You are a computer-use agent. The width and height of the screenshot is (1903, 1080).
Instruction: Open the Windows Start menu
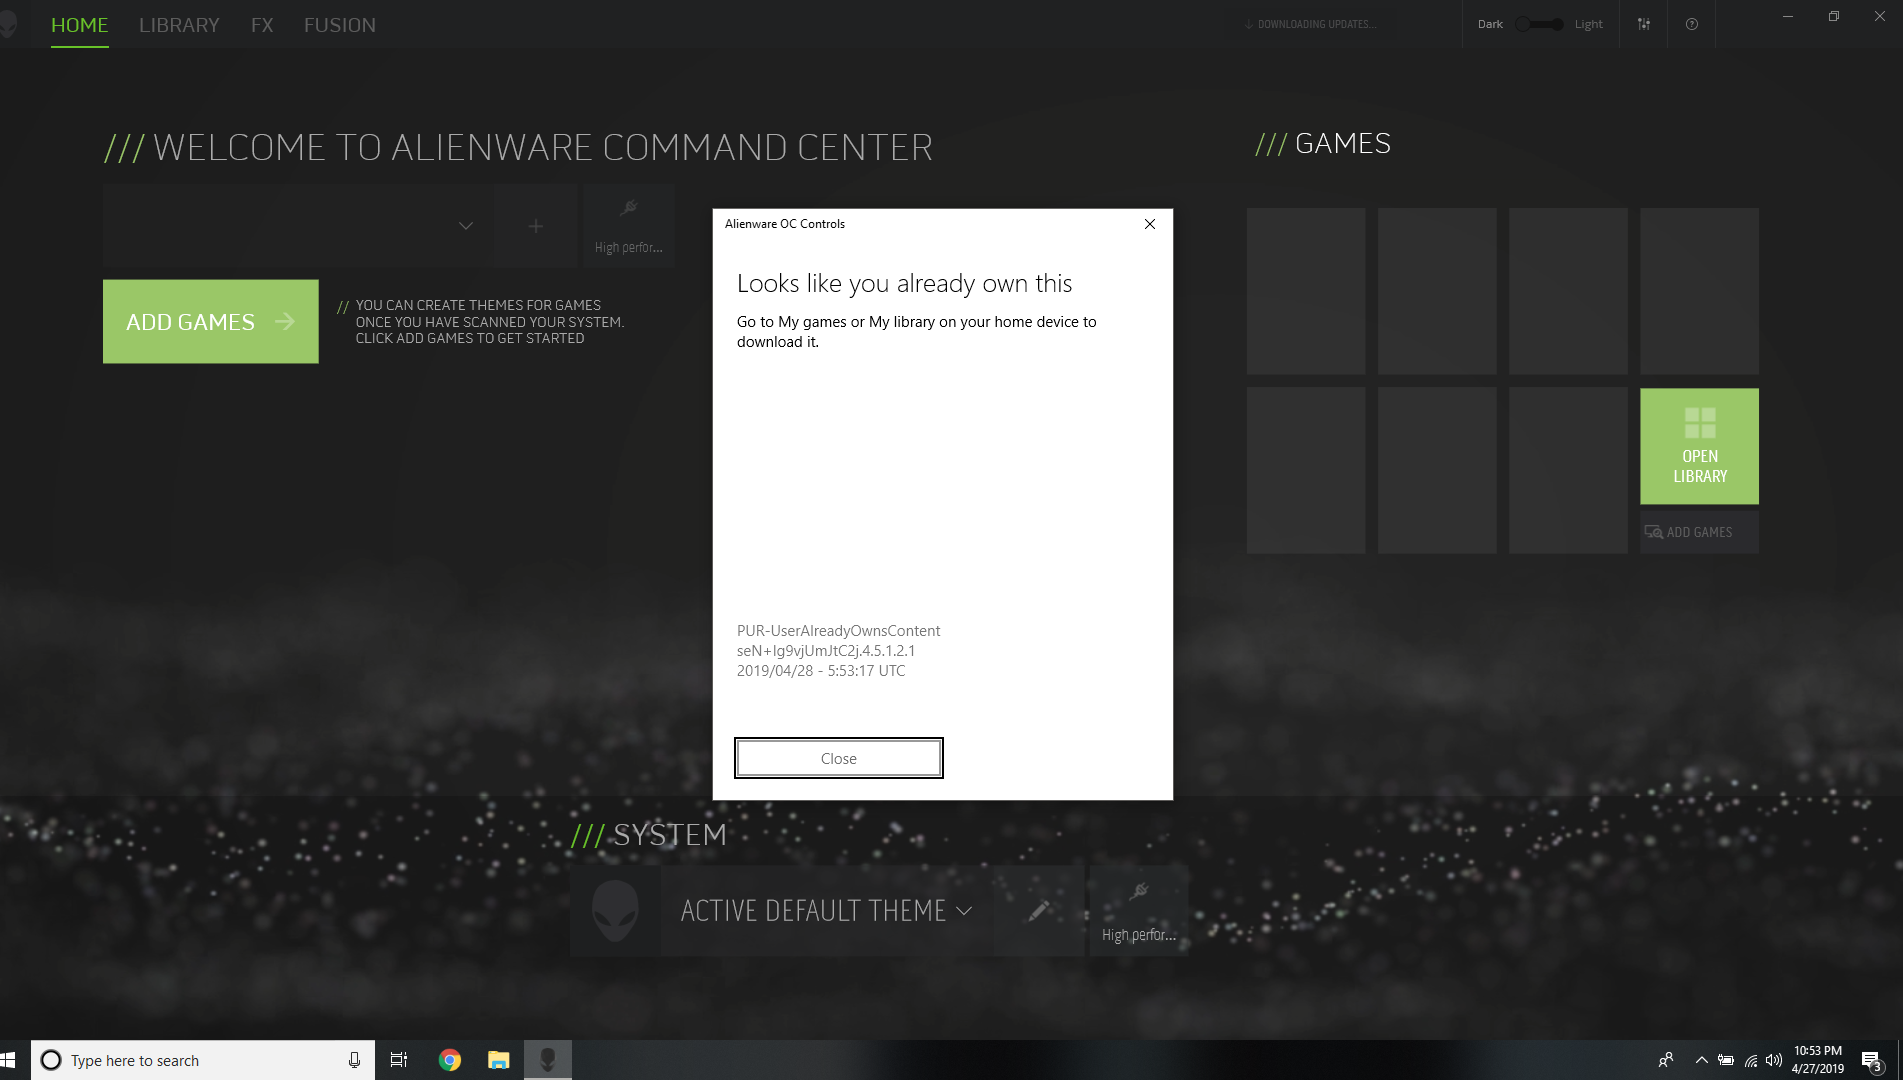10,1060
